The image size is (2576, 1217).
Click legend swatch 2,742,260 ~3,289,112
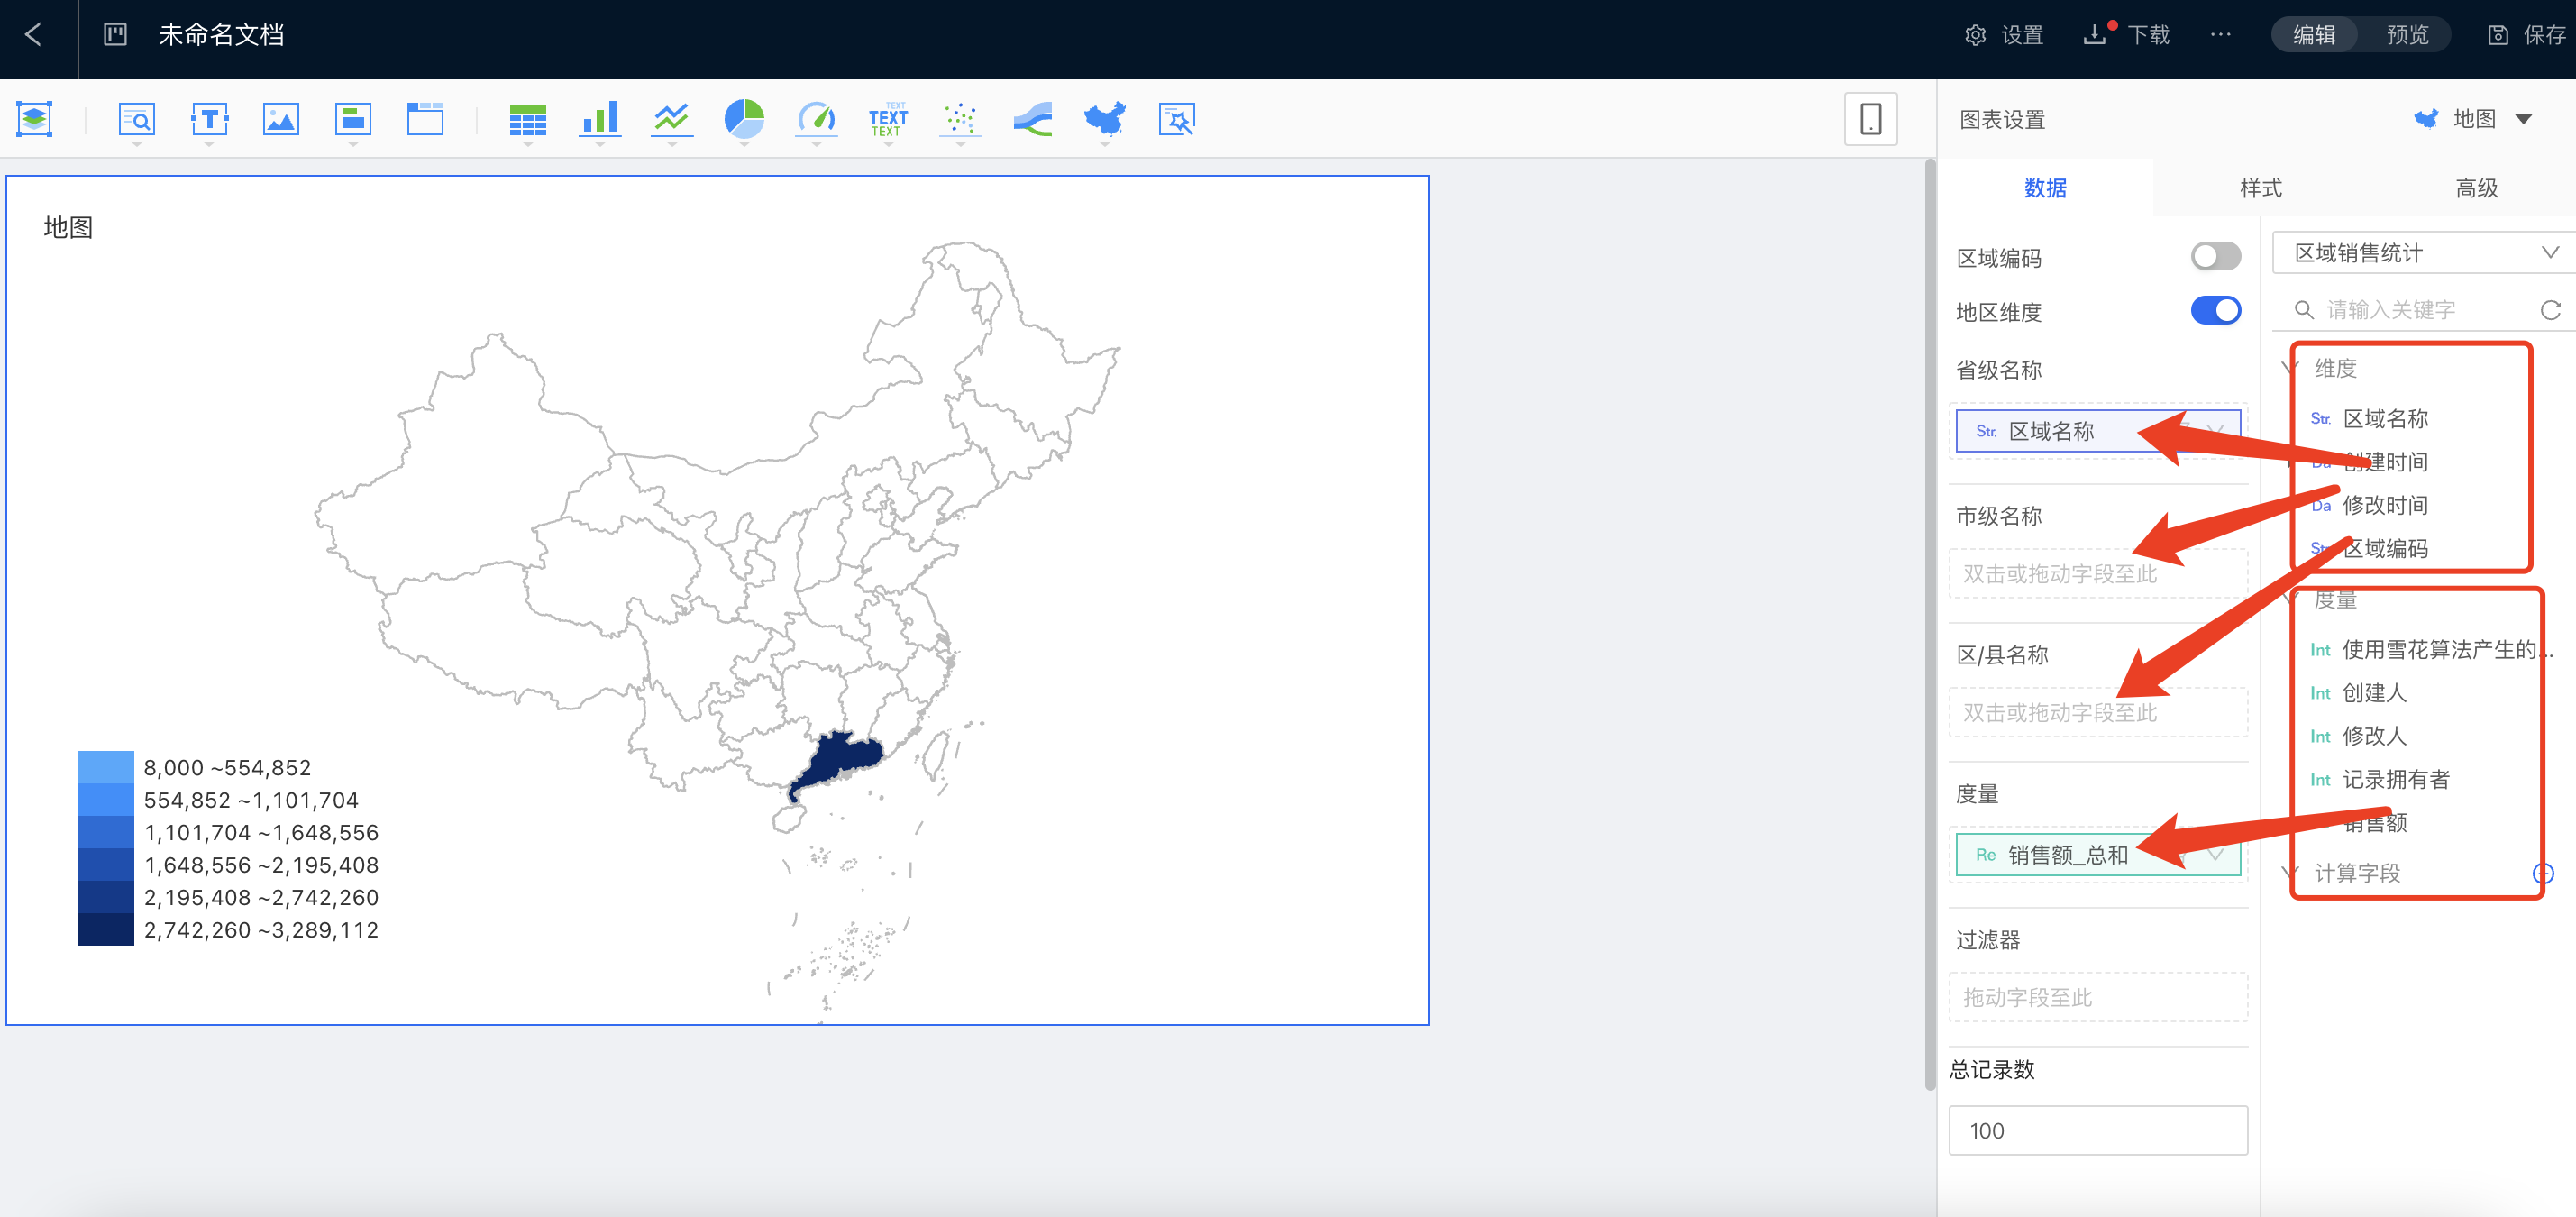tap(106, 929)
